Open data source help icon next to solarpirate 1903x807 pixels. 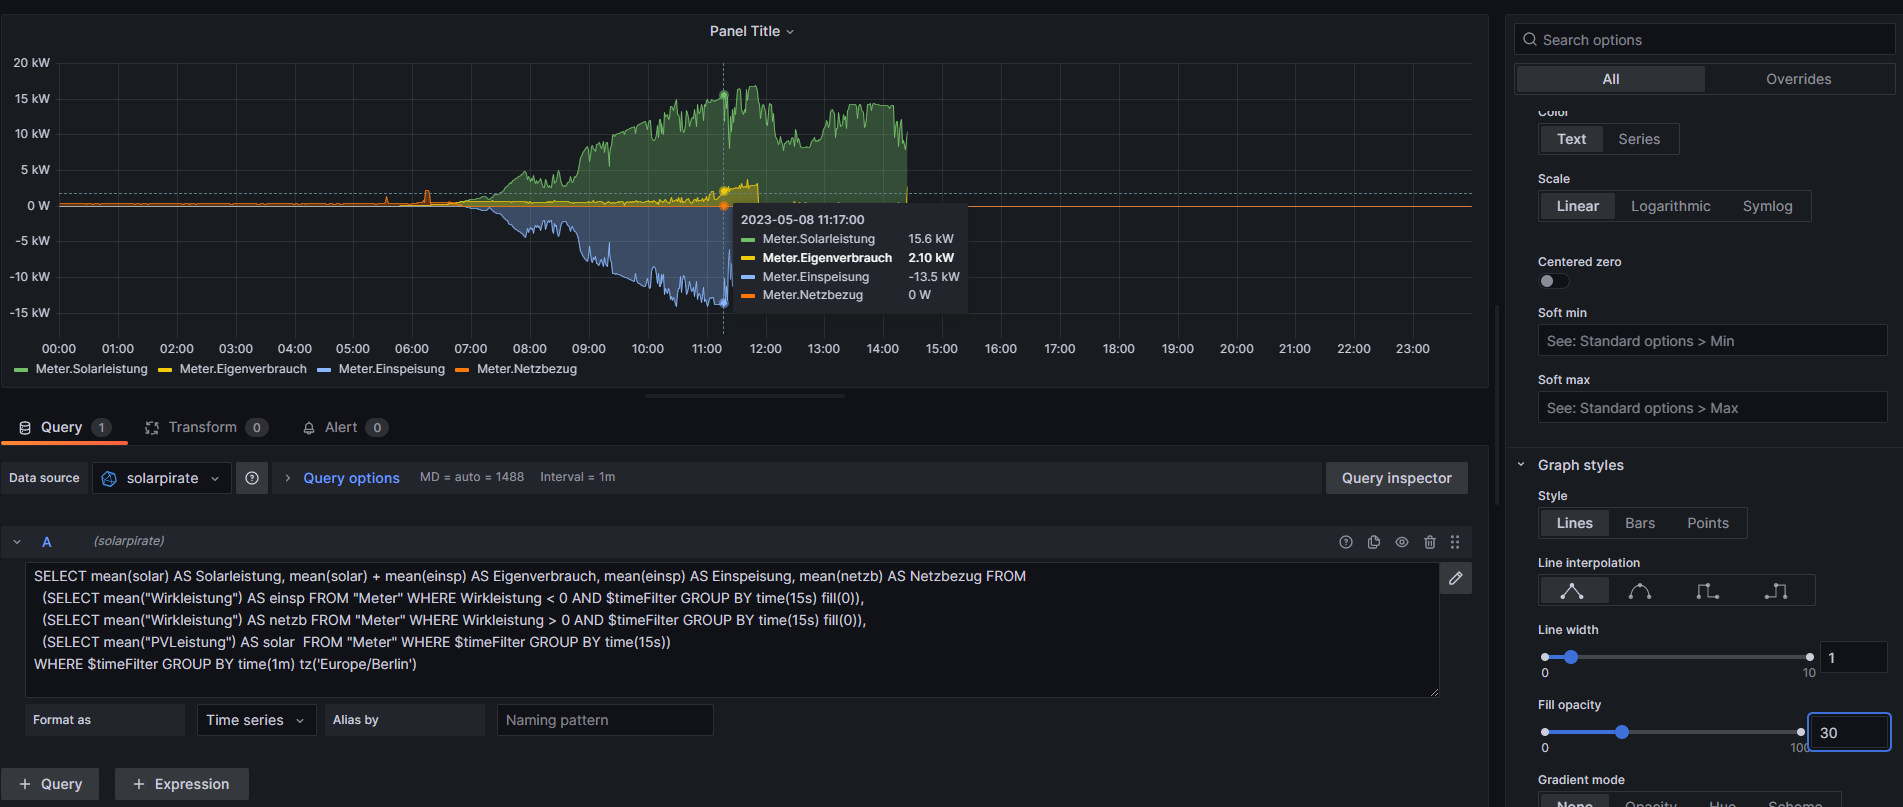(x=252, y=478)
